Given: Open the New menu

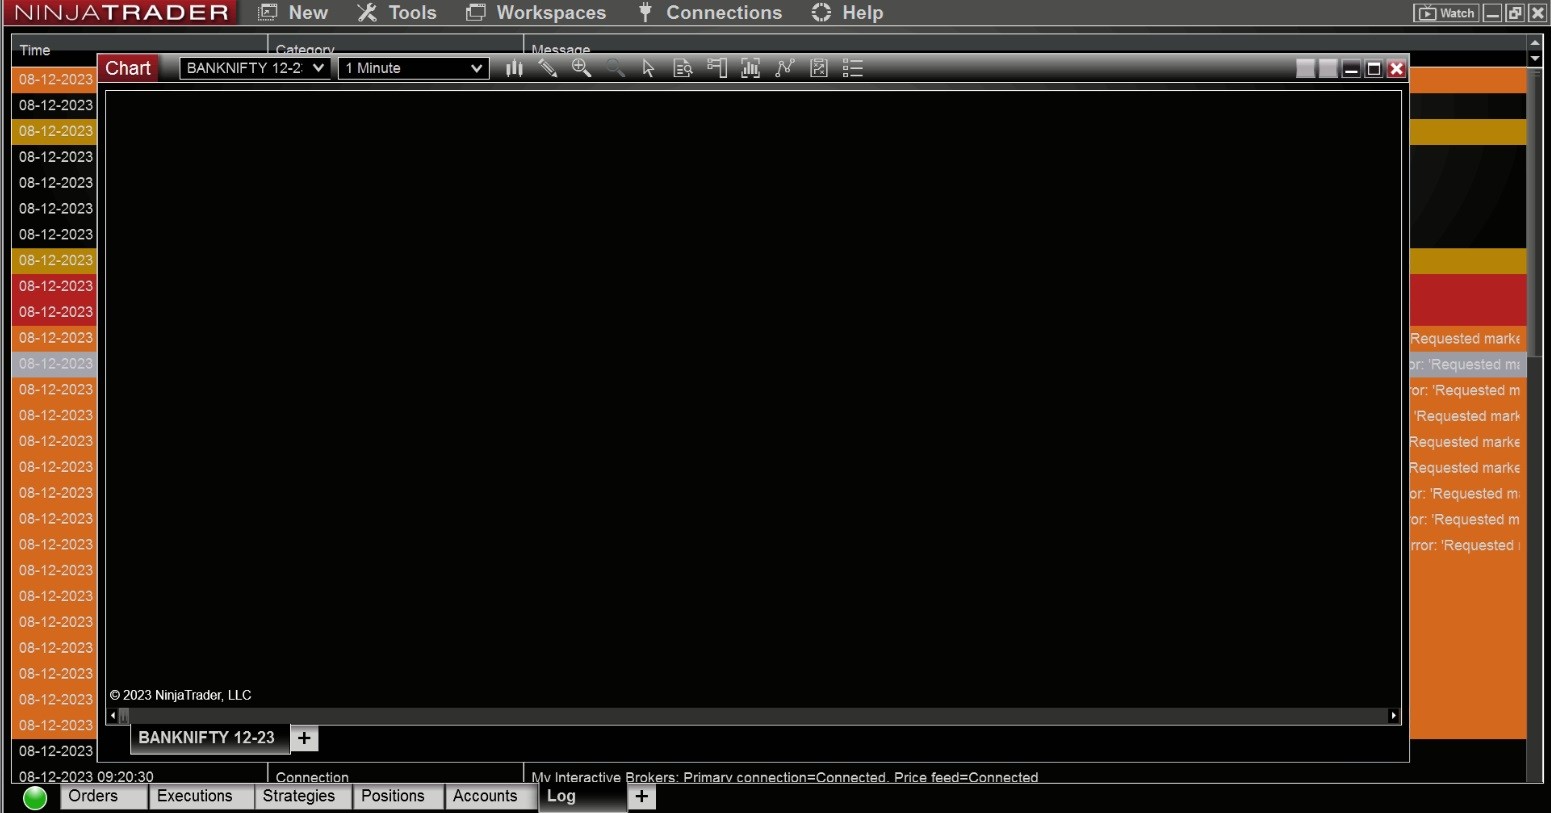Looking at the screenshot, I should point(294,13).
